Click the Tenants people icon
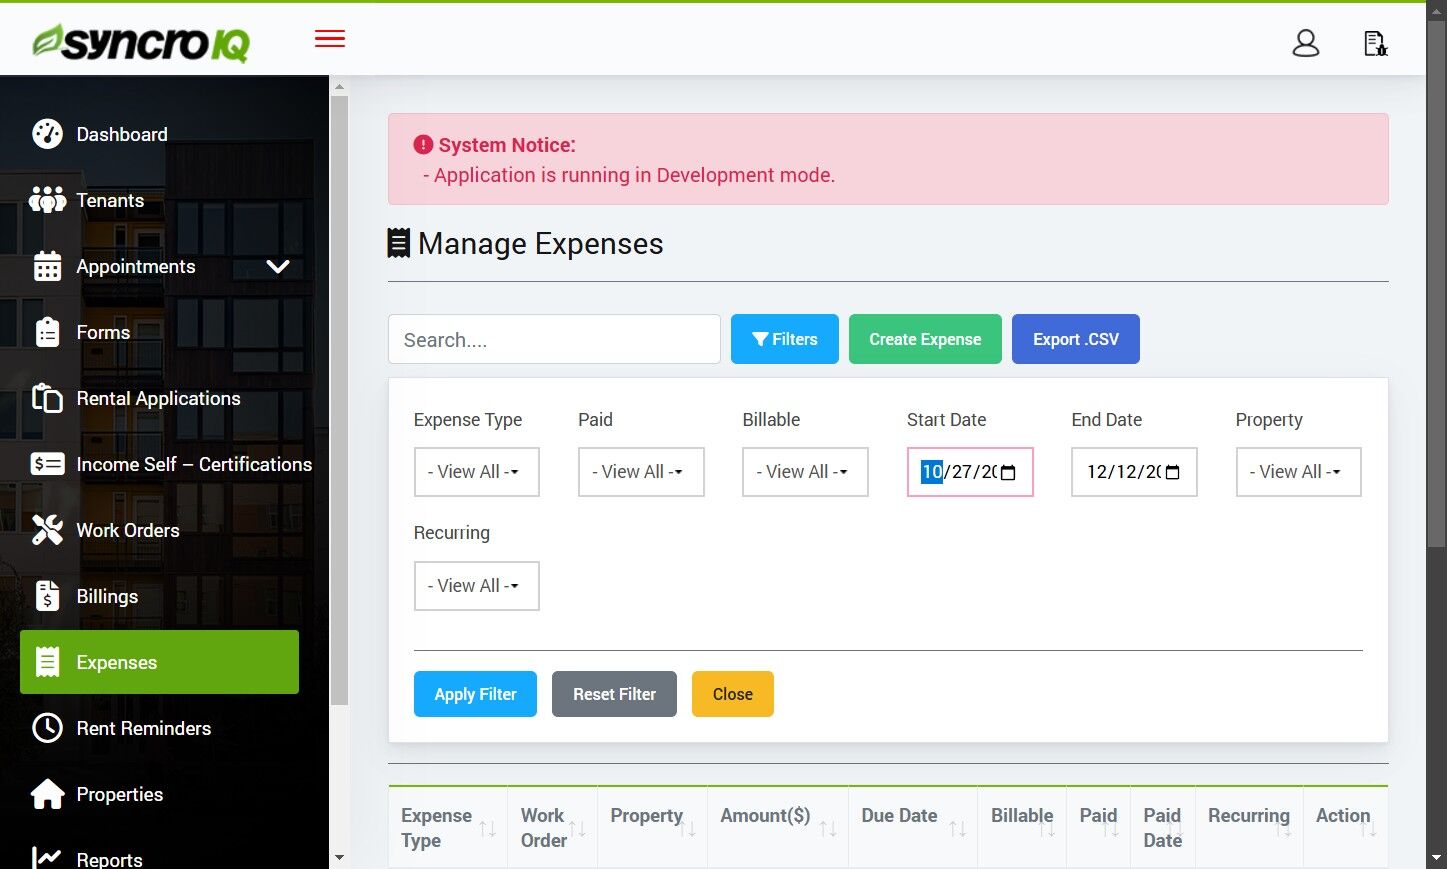This screenshot has height=869, width=1447. coord(47,200)
